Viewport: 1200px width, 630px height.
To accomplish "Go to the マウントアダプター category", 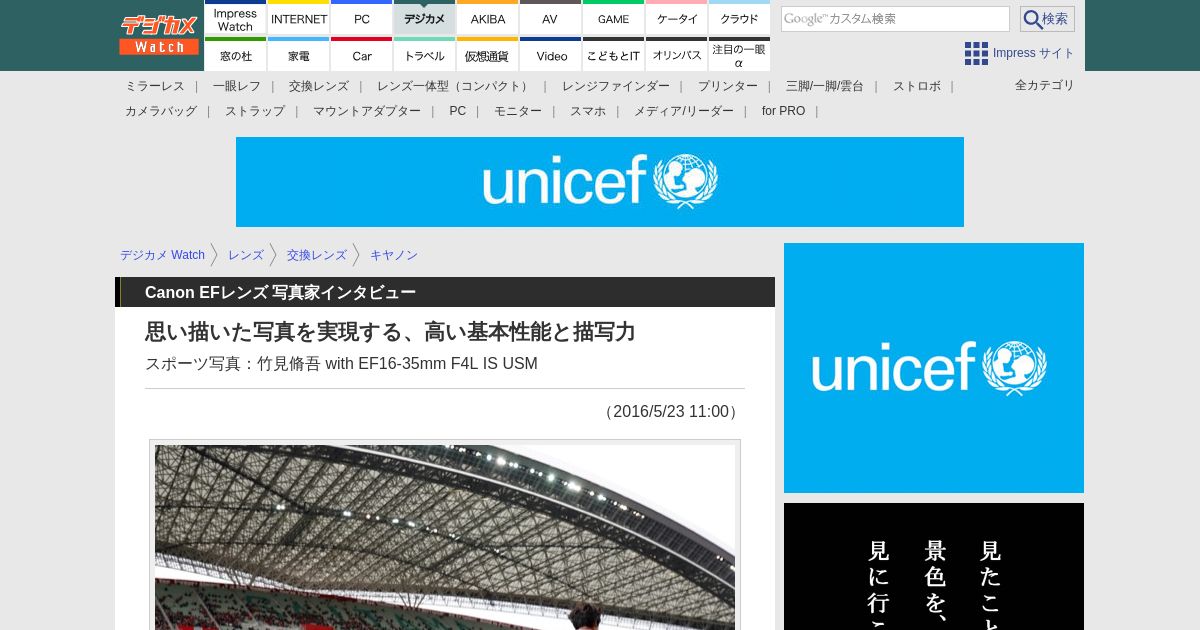I will tap(367, 111).
